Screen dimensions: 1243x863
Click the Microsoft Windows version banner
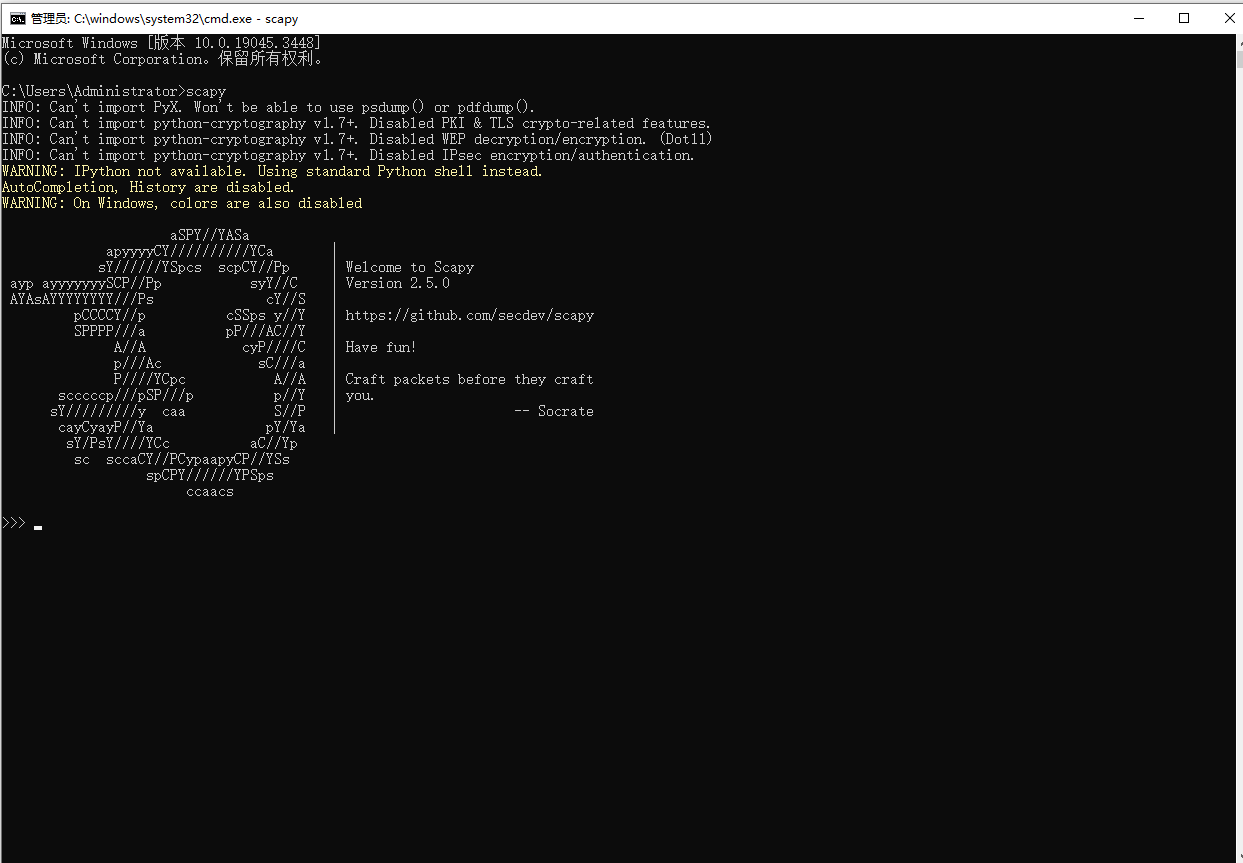160,43
